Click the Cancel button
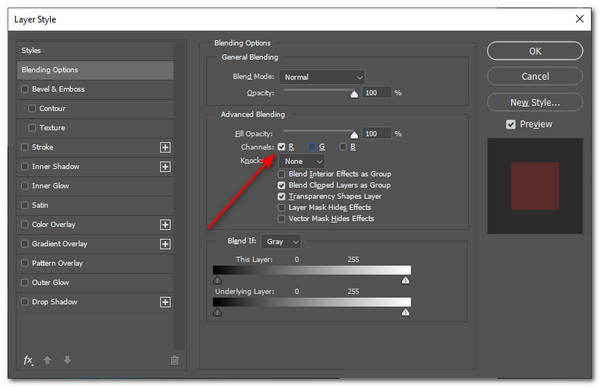The width and height of the screenshot is (600, 387). [535, 77]
